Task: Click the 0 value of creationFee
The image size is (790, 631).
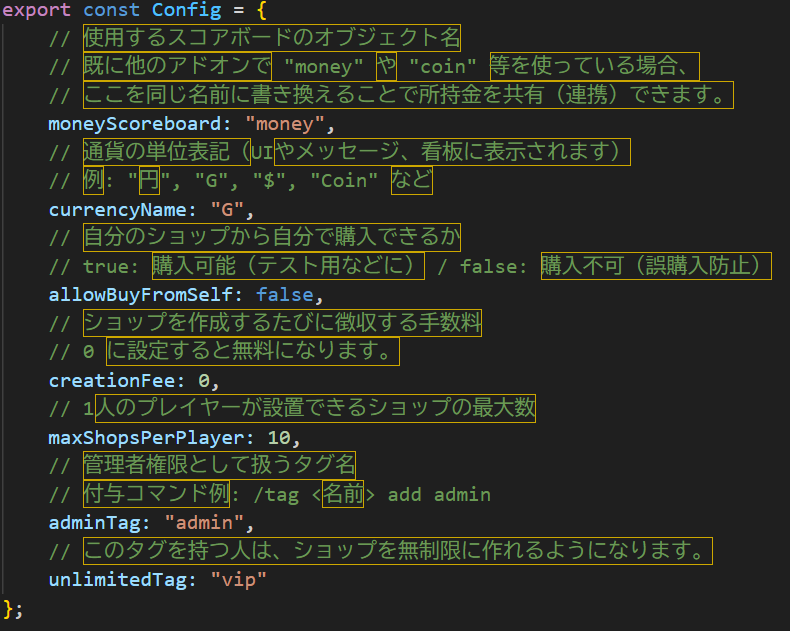Action: [202, 381]
